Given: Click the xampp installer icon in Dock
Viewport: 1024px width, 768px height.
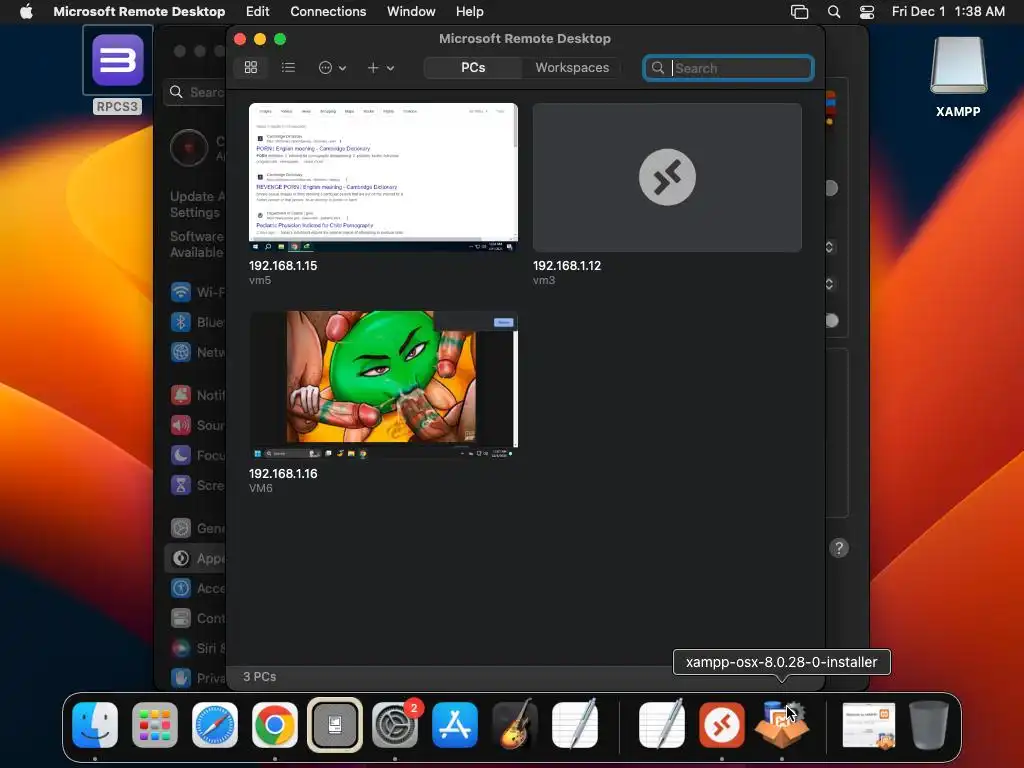Looking at the screenshot, I should [782, 724].
